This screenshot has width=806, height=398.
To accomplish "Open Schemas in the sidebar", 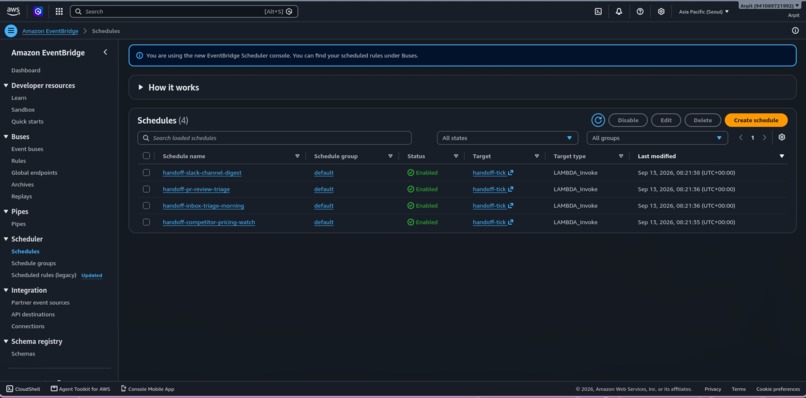I will [x=23, y=354].
